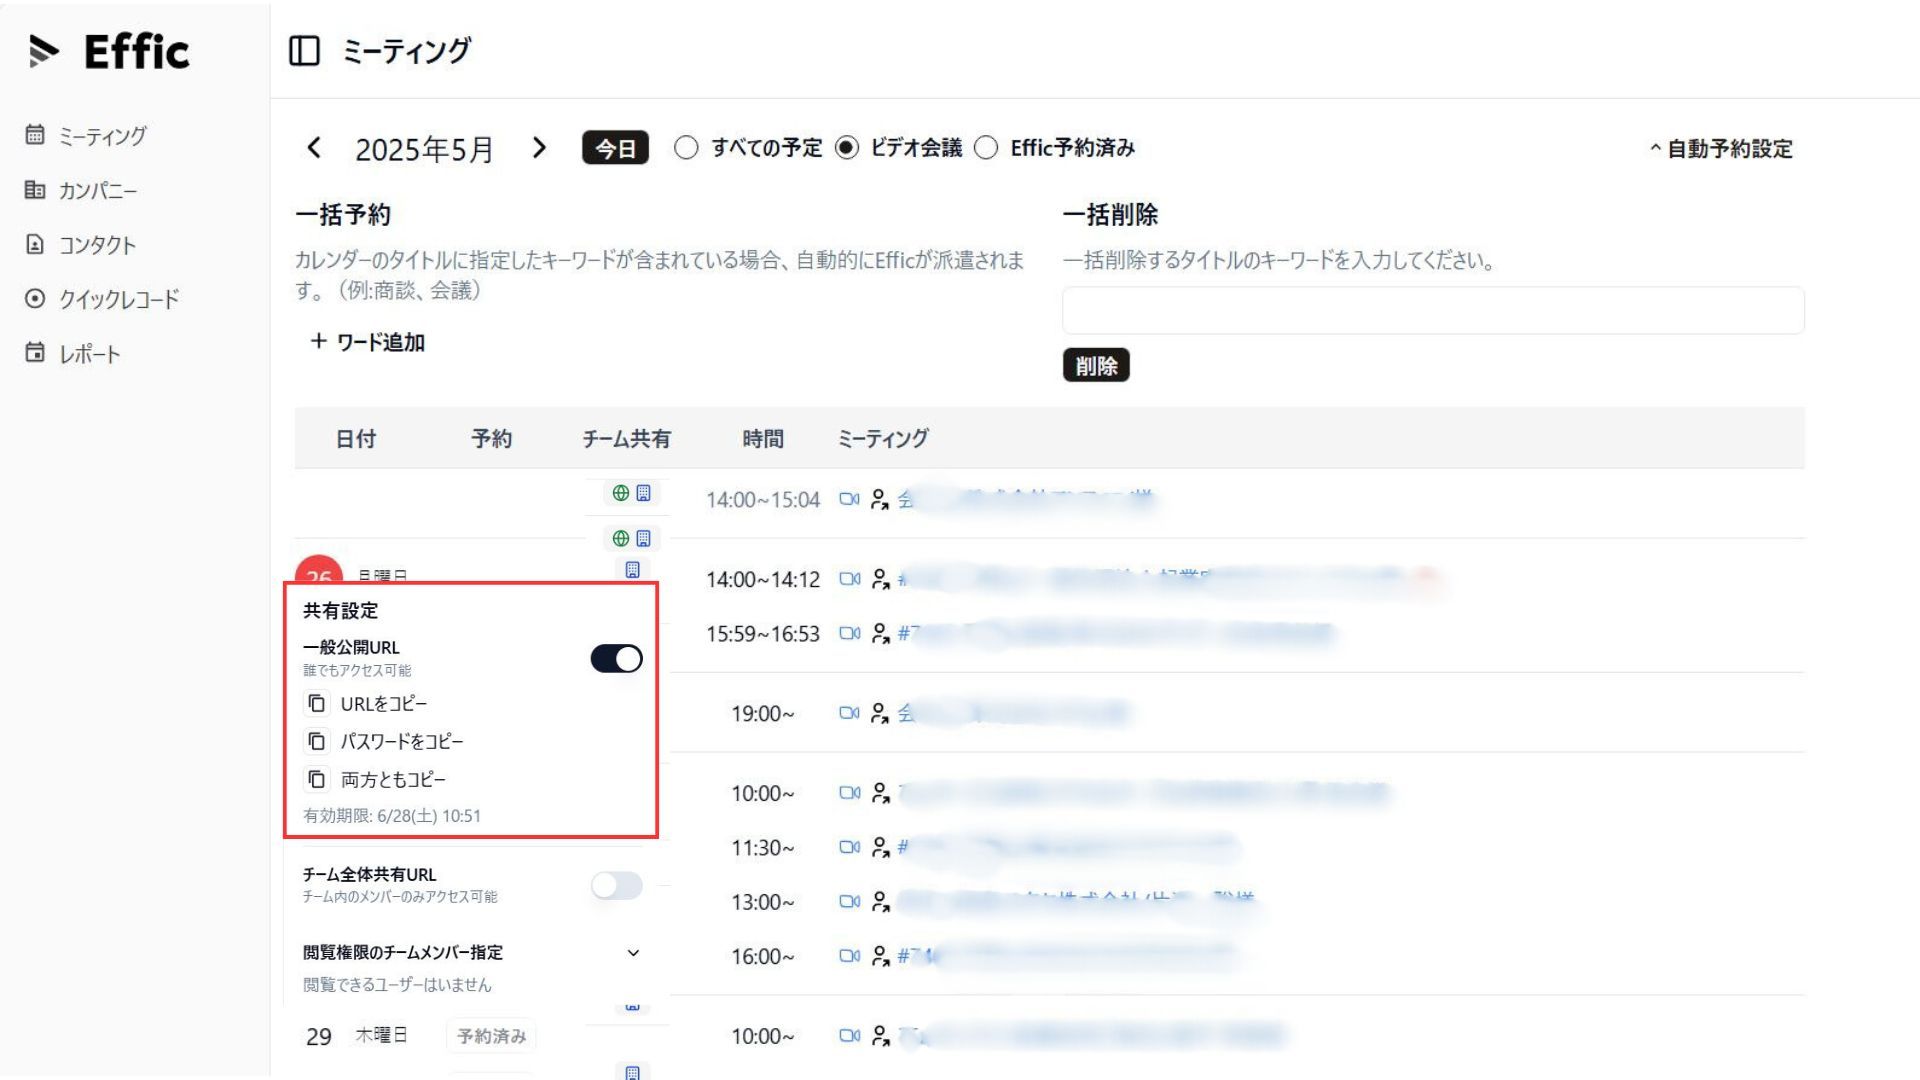Select the すべての予定 radio button
Image resolution: width=1920 pixels, height=1080 pixels.
[686, 148]
